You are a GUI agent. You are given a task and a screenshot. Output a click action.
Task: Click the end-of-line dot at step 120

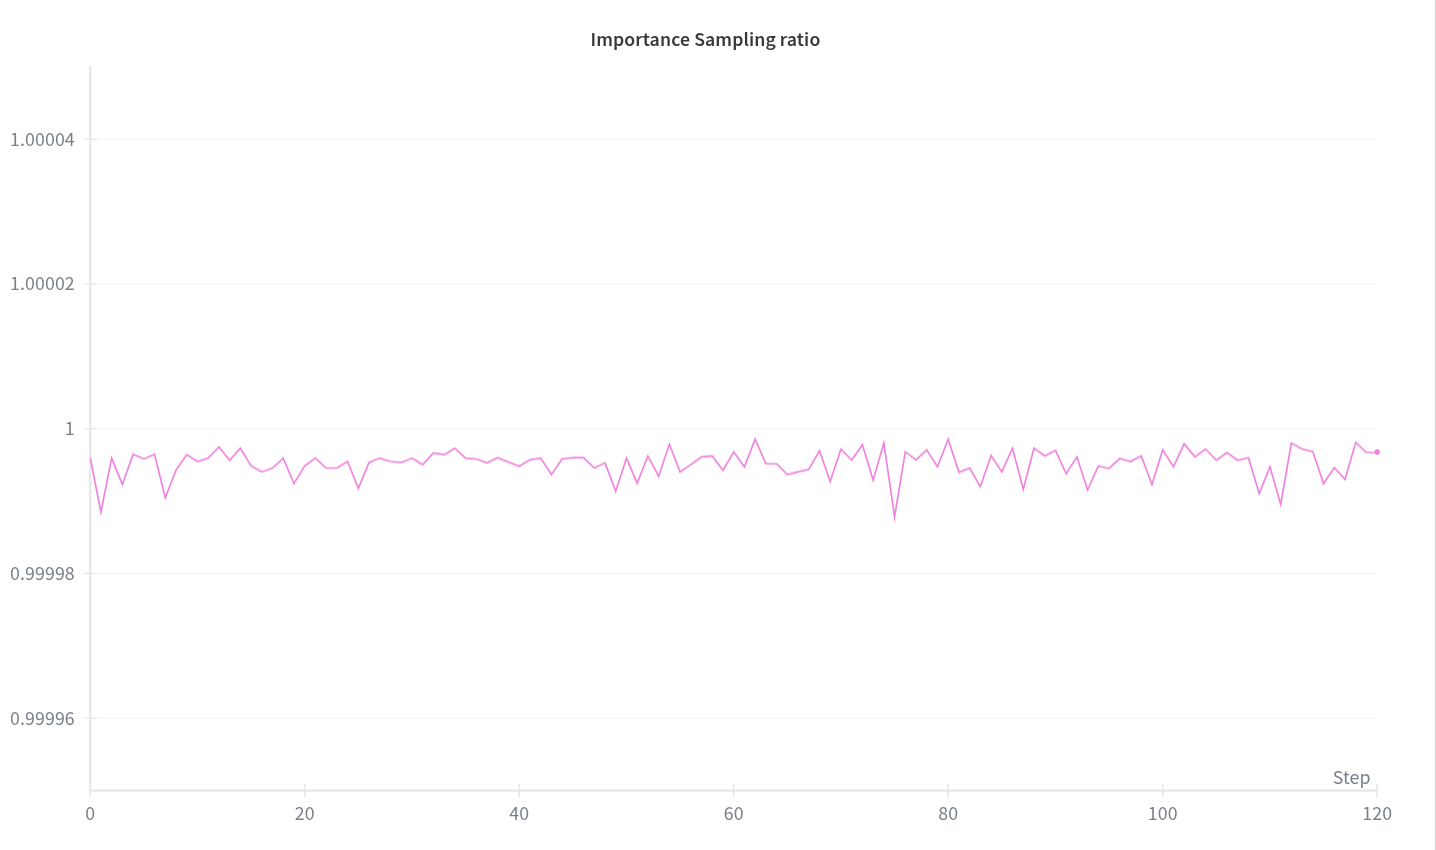(x=1377, y=452)
